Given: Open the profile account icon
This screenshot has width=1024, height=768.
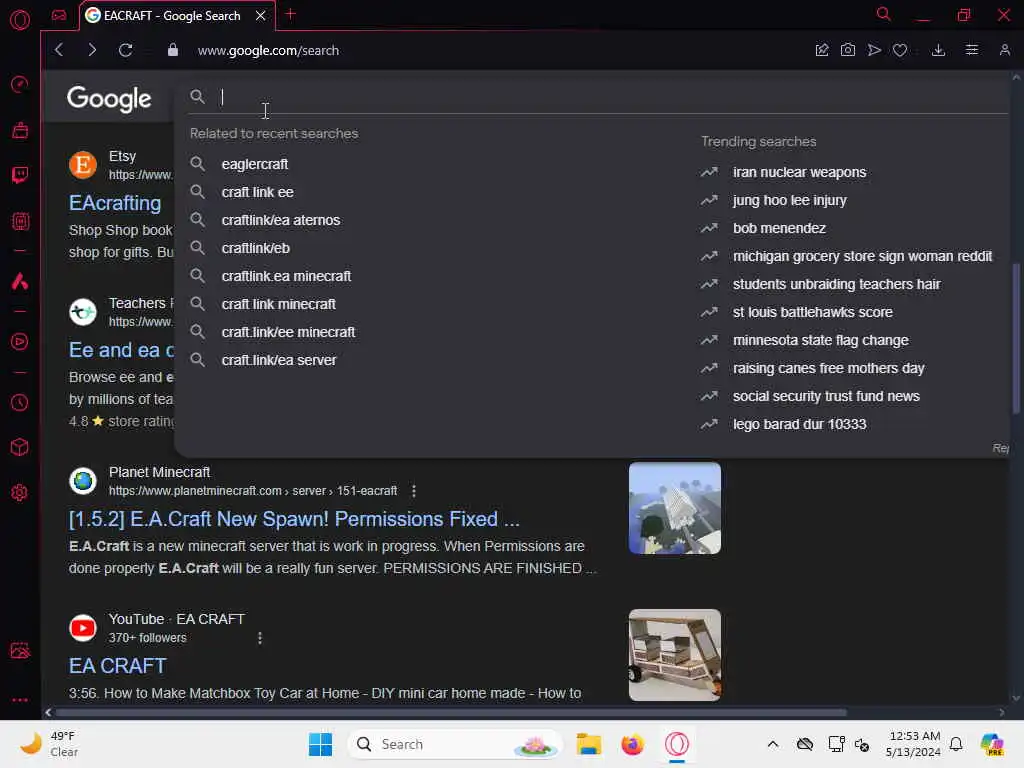Looking at the screenshot, I should click(x=1004, y=50).
